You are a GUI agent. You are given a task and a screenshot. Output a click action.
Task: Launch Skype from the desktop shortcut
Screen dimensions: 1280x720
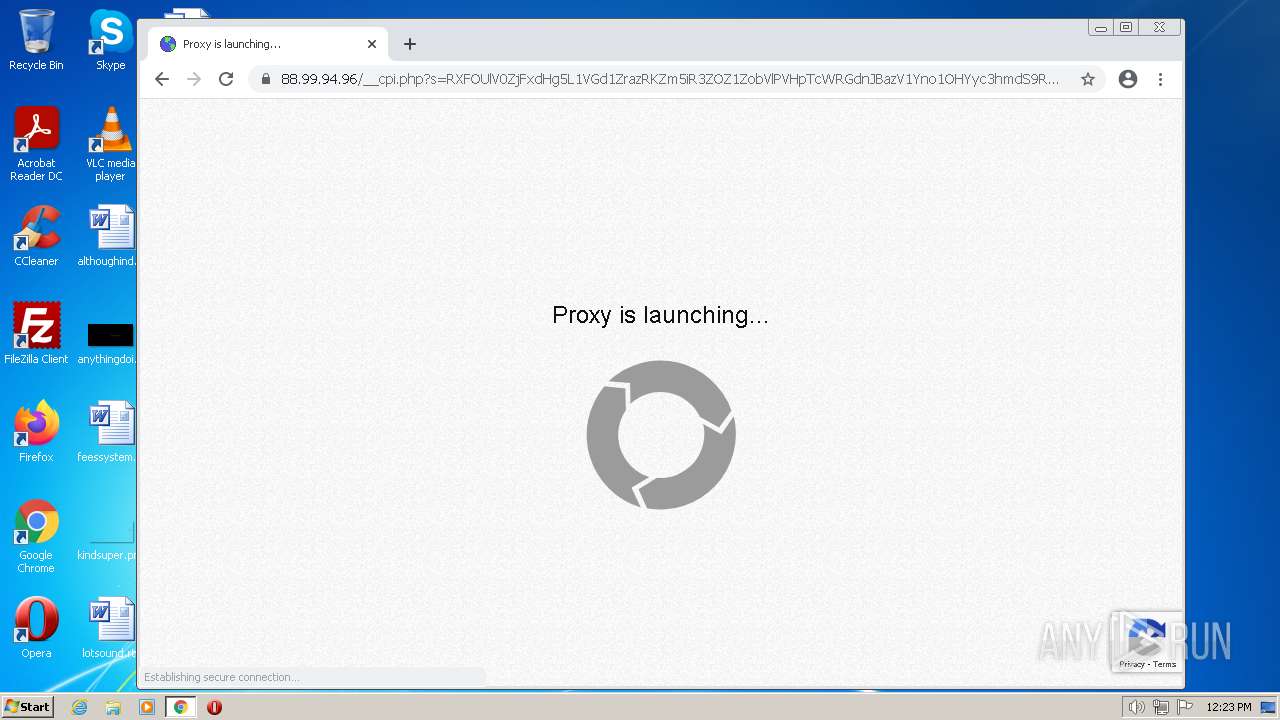click(x=110, y=40)
